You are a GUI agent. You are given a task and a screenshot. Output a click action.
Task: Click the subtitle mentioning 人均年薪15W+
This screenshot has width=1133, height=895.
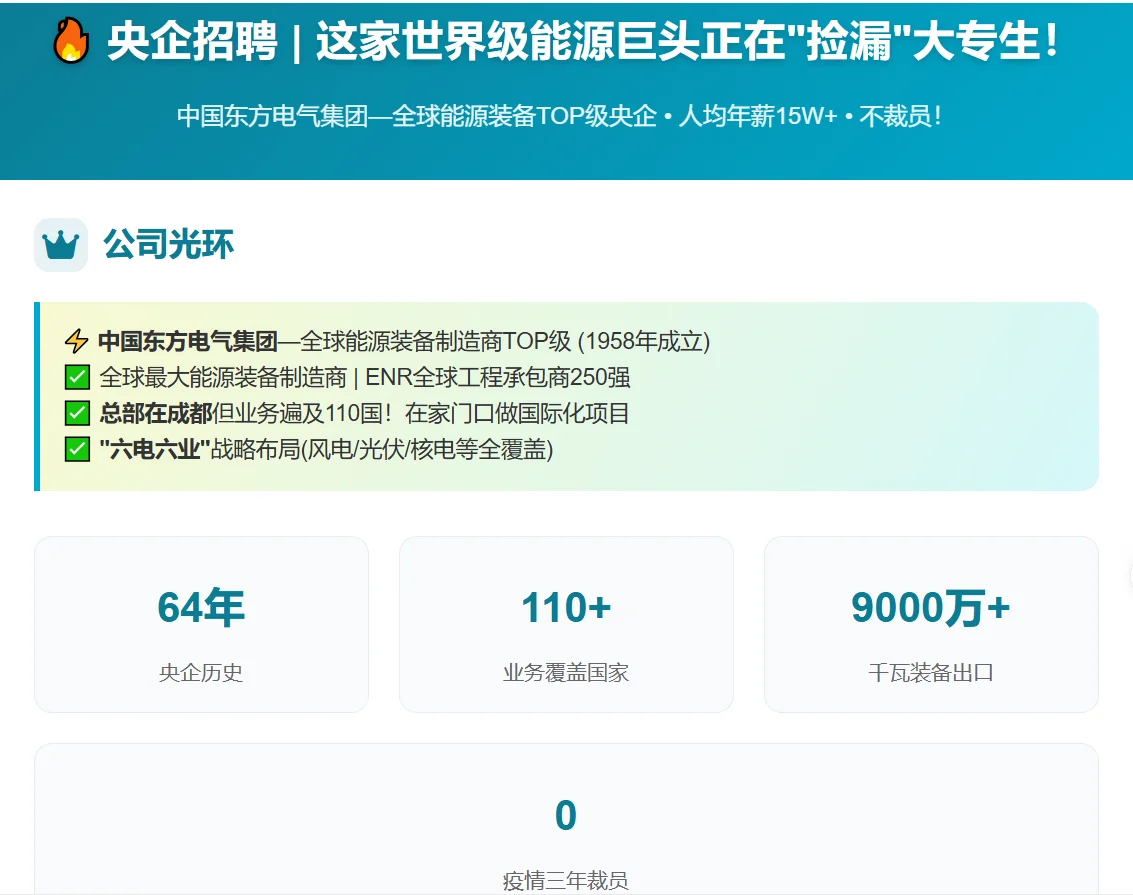click(559, 116)
